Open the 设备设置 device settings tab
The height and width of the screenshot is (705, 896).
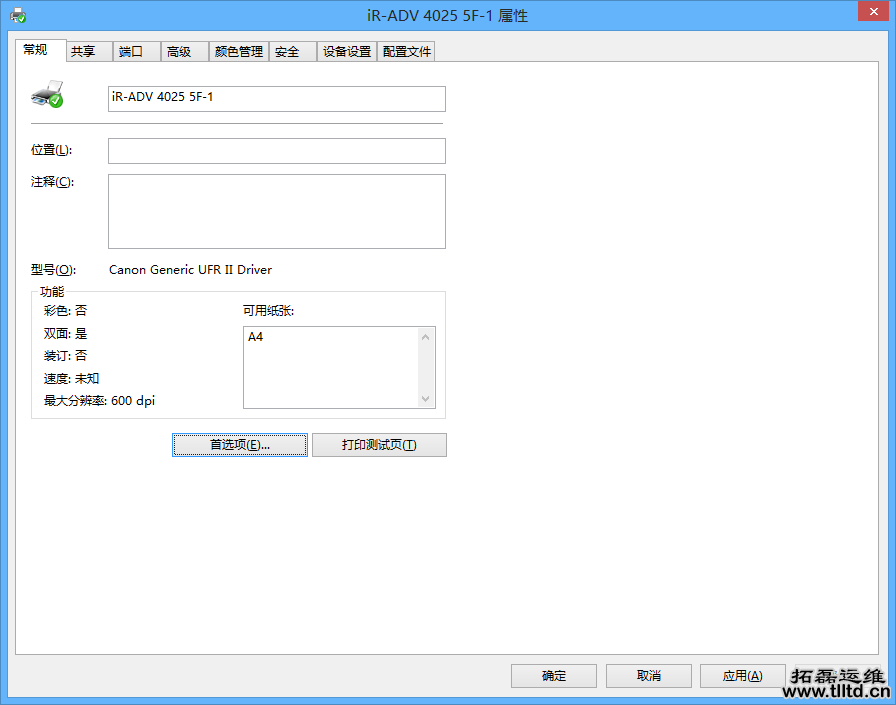[x=346, y=51]
